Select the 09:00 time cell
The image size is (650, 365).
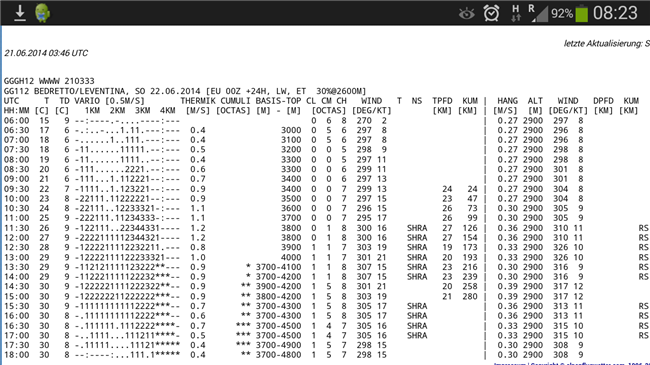click(x=17, y=179)
